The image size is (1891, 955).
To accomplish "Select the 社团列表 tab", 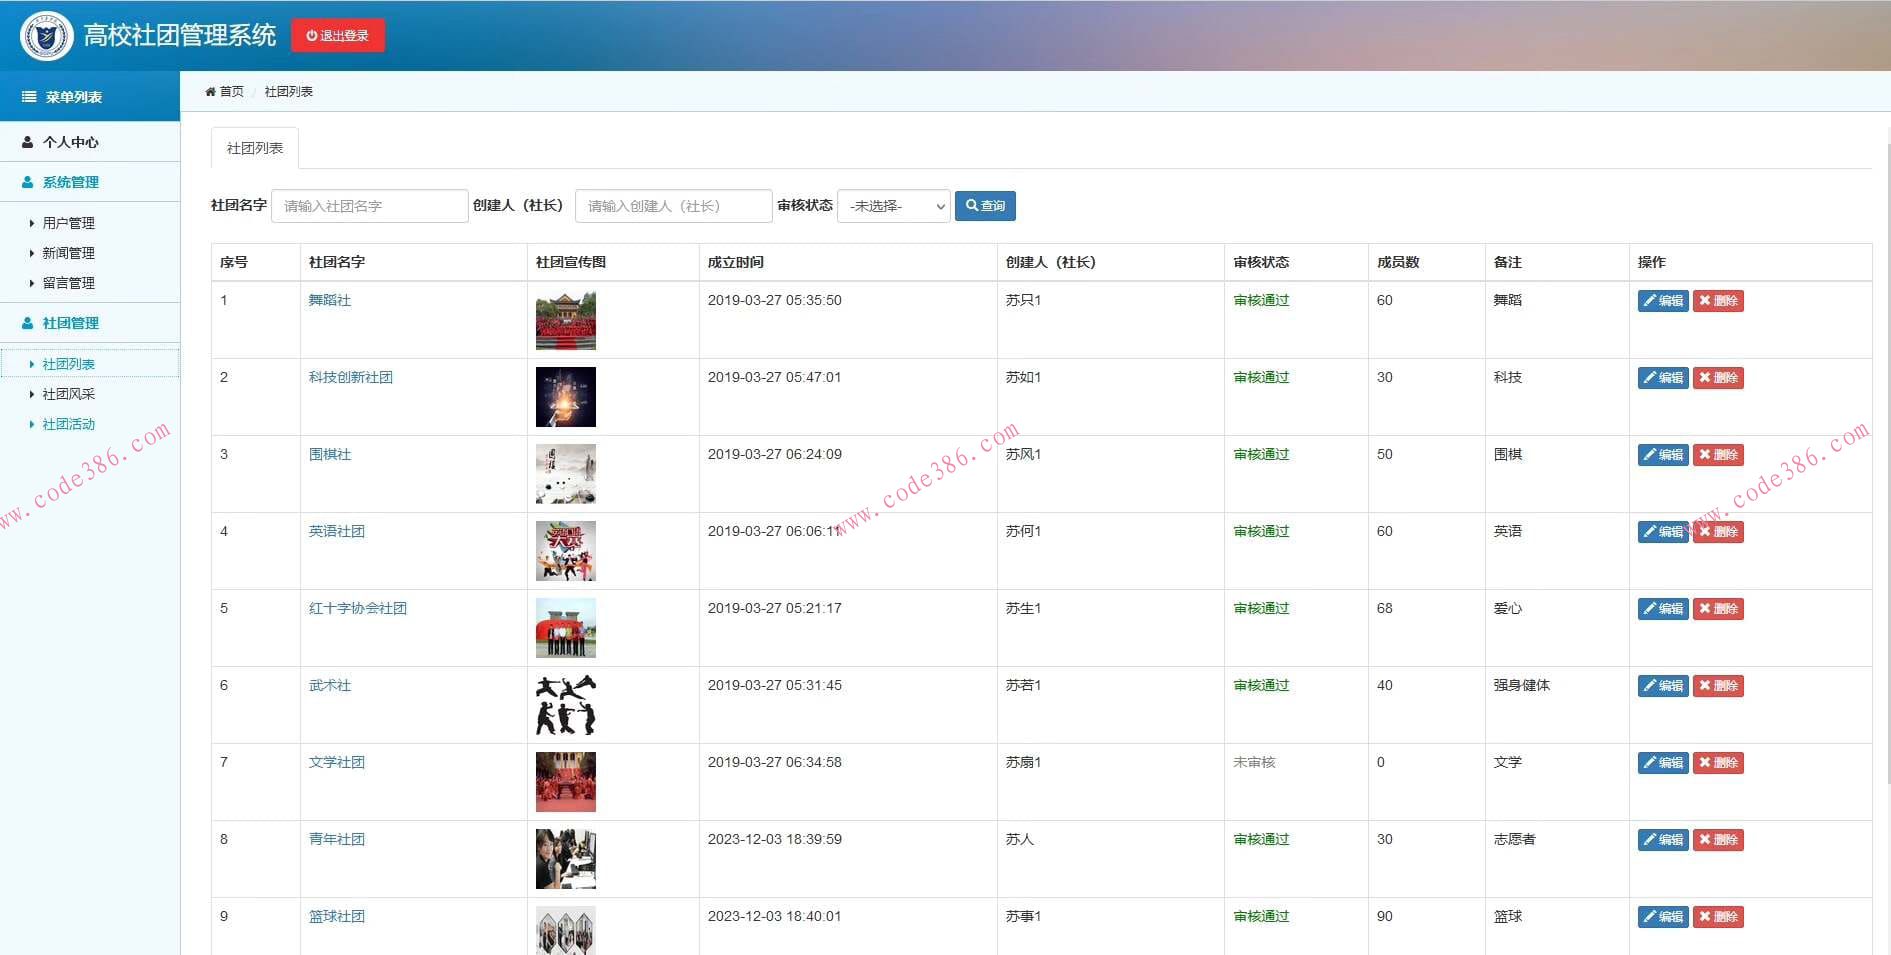I will [x=254, y=148].
